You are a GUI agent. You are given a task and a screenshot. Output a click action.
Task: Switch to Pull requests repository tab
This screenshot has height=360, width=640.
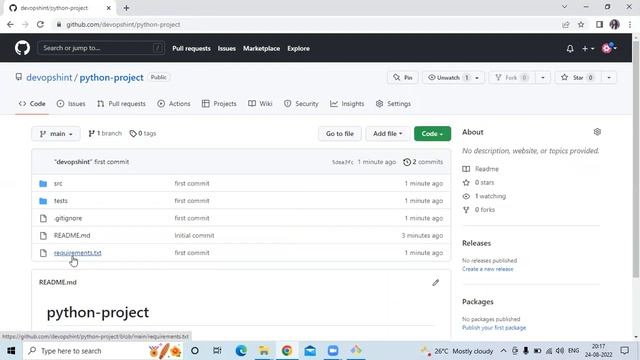(121, 104)
